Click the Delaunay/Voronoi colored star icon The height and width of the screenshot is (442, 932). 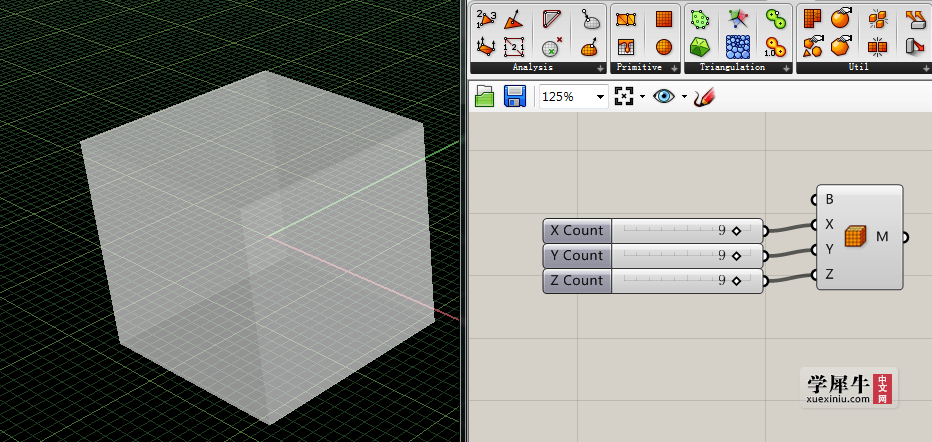(738, 20)
